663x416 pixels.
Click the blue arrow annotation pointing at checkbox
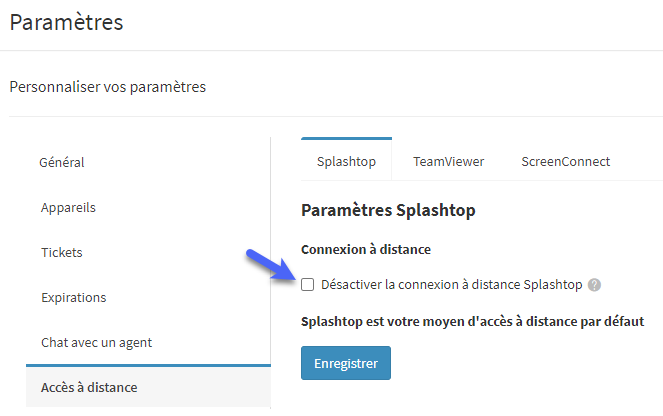271,265
